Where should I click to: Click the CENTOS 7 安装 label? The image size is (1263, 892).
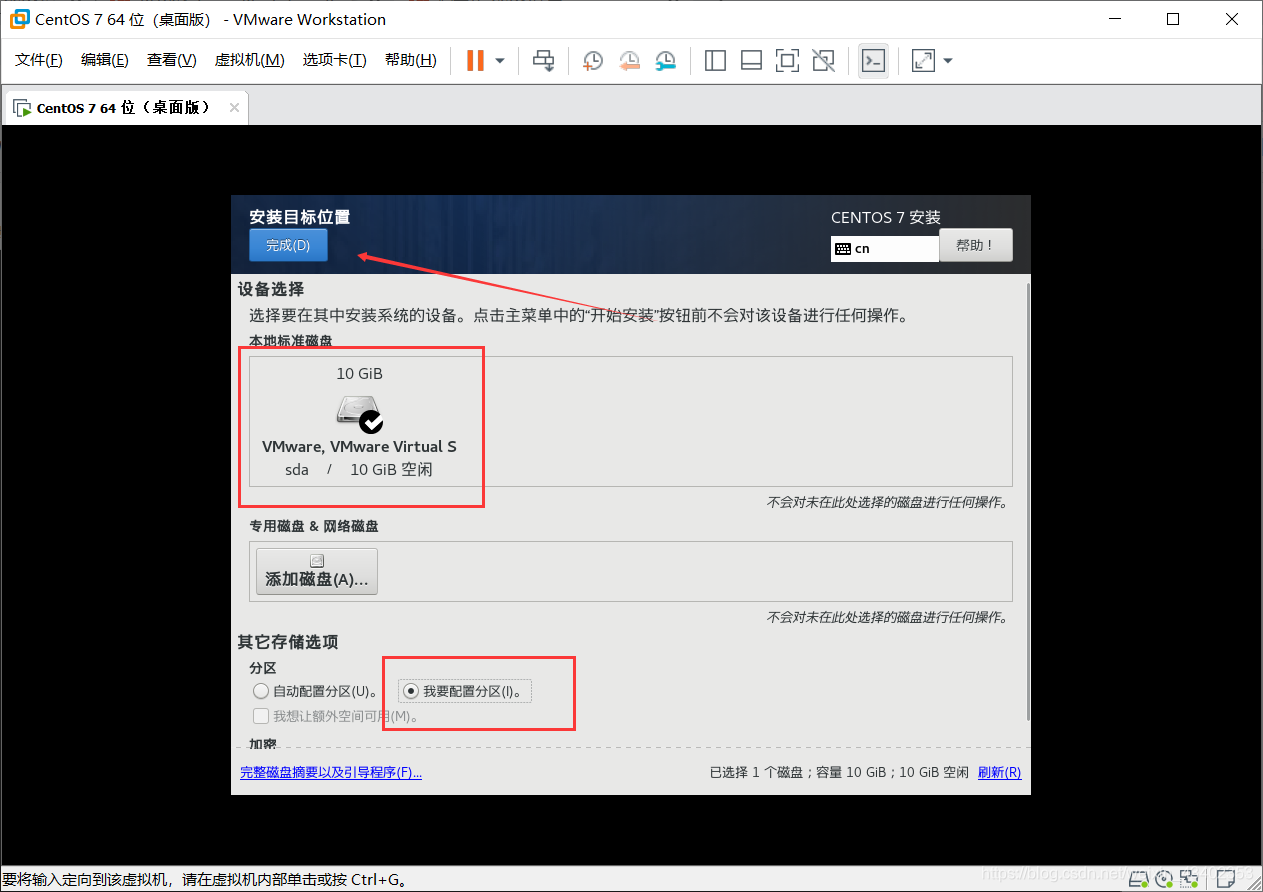tap(886, 217)
